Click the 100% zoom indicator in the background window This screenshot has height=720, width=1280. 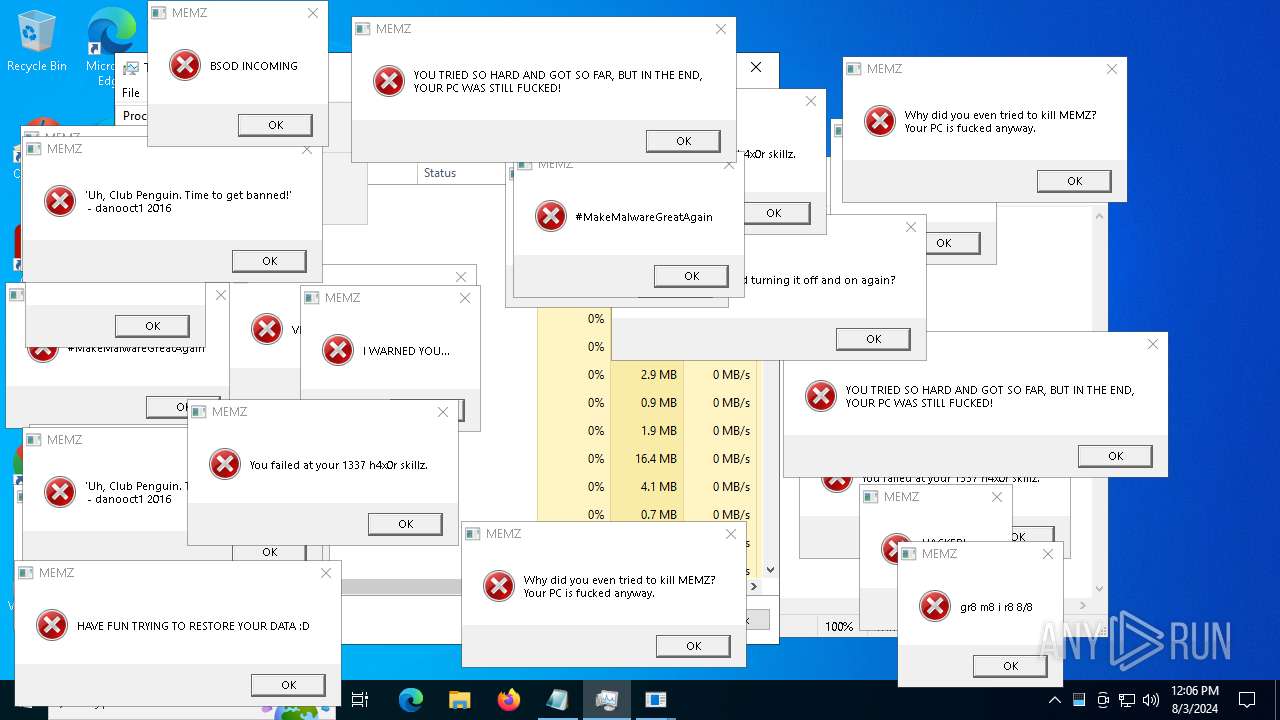coord(838,627)
